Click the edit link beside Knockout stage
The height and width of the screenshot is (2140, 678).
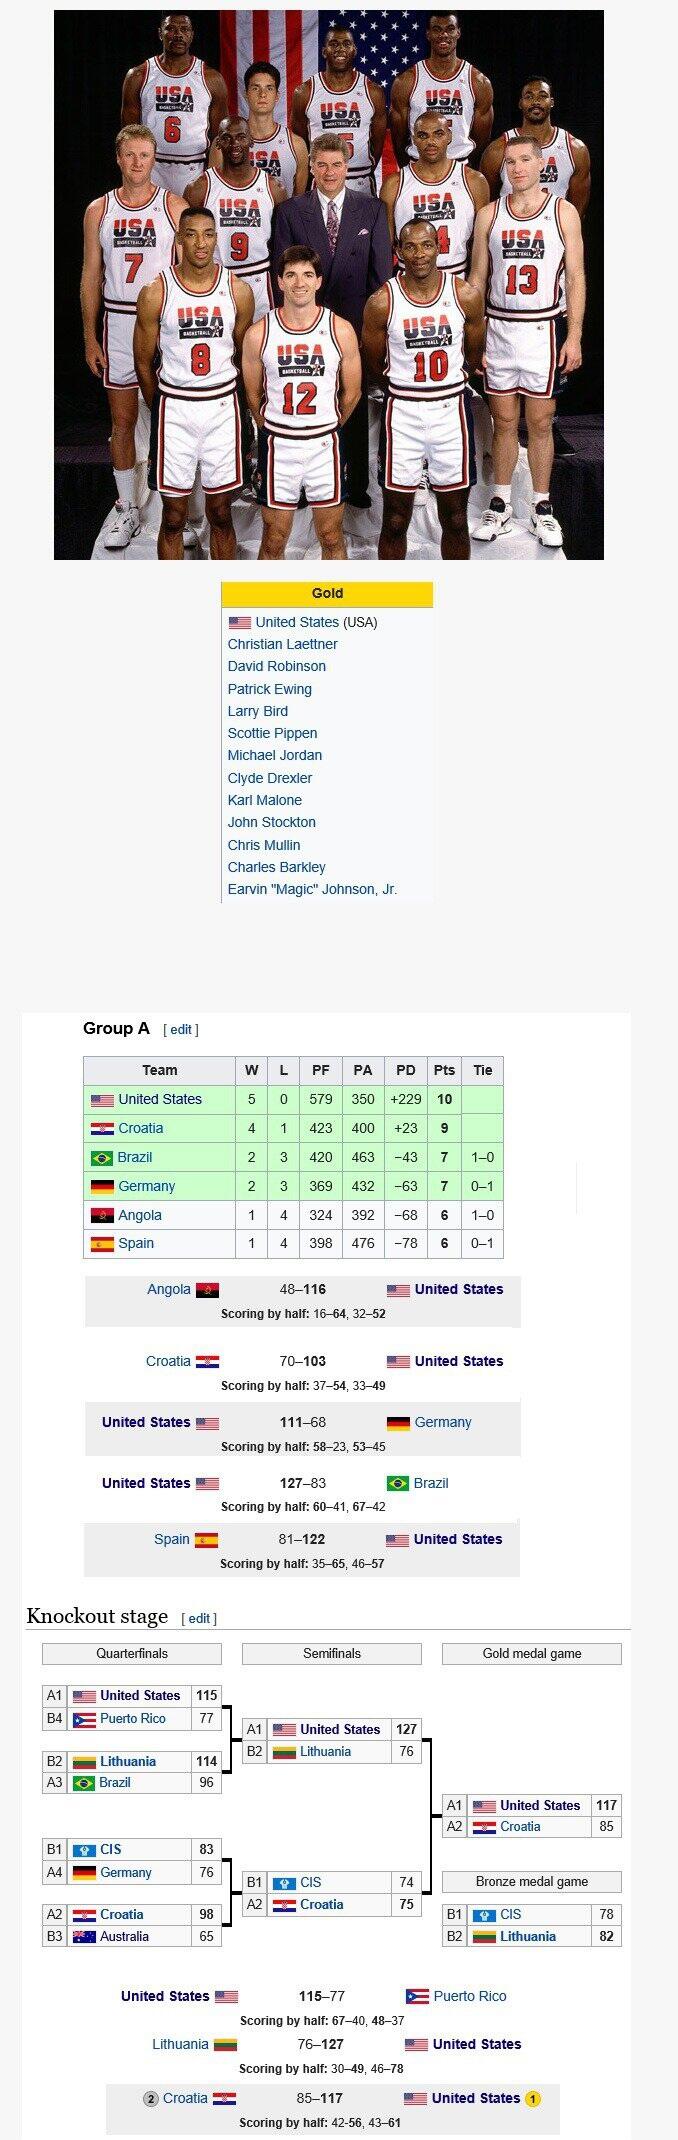pyautogui.click(x=199, y=1618)
